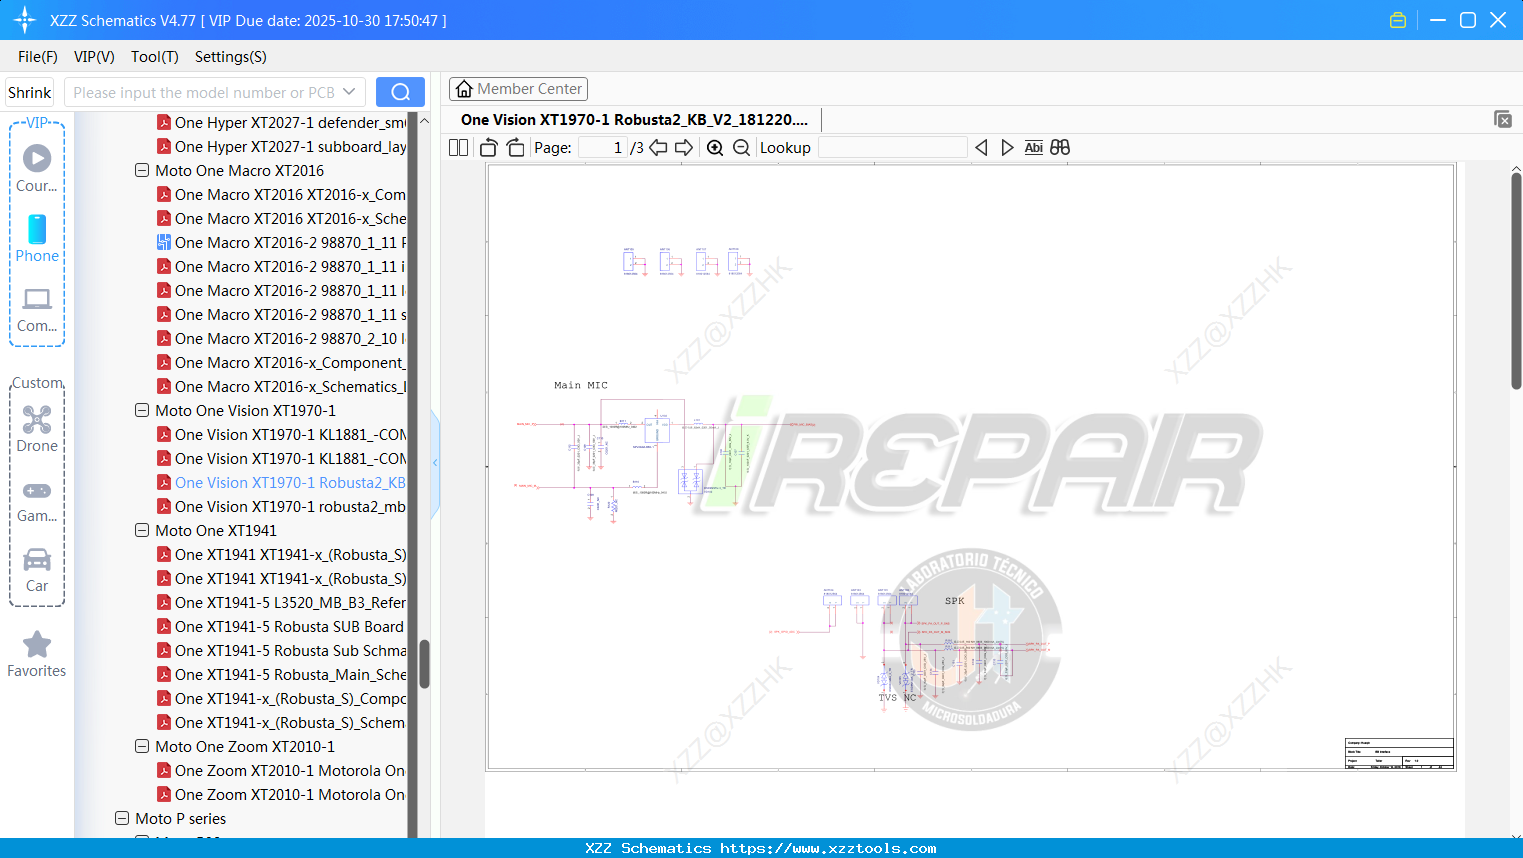Click the Shrink button above the sidebar
1523x858 pixels.
pyautogui.click(x=29, y=91)
